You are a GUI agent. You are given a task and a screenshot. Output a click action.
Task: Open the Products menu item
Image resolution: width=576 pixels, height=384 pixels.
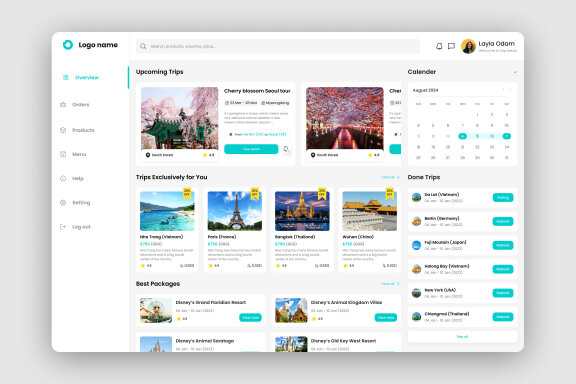tap(83, 130)
